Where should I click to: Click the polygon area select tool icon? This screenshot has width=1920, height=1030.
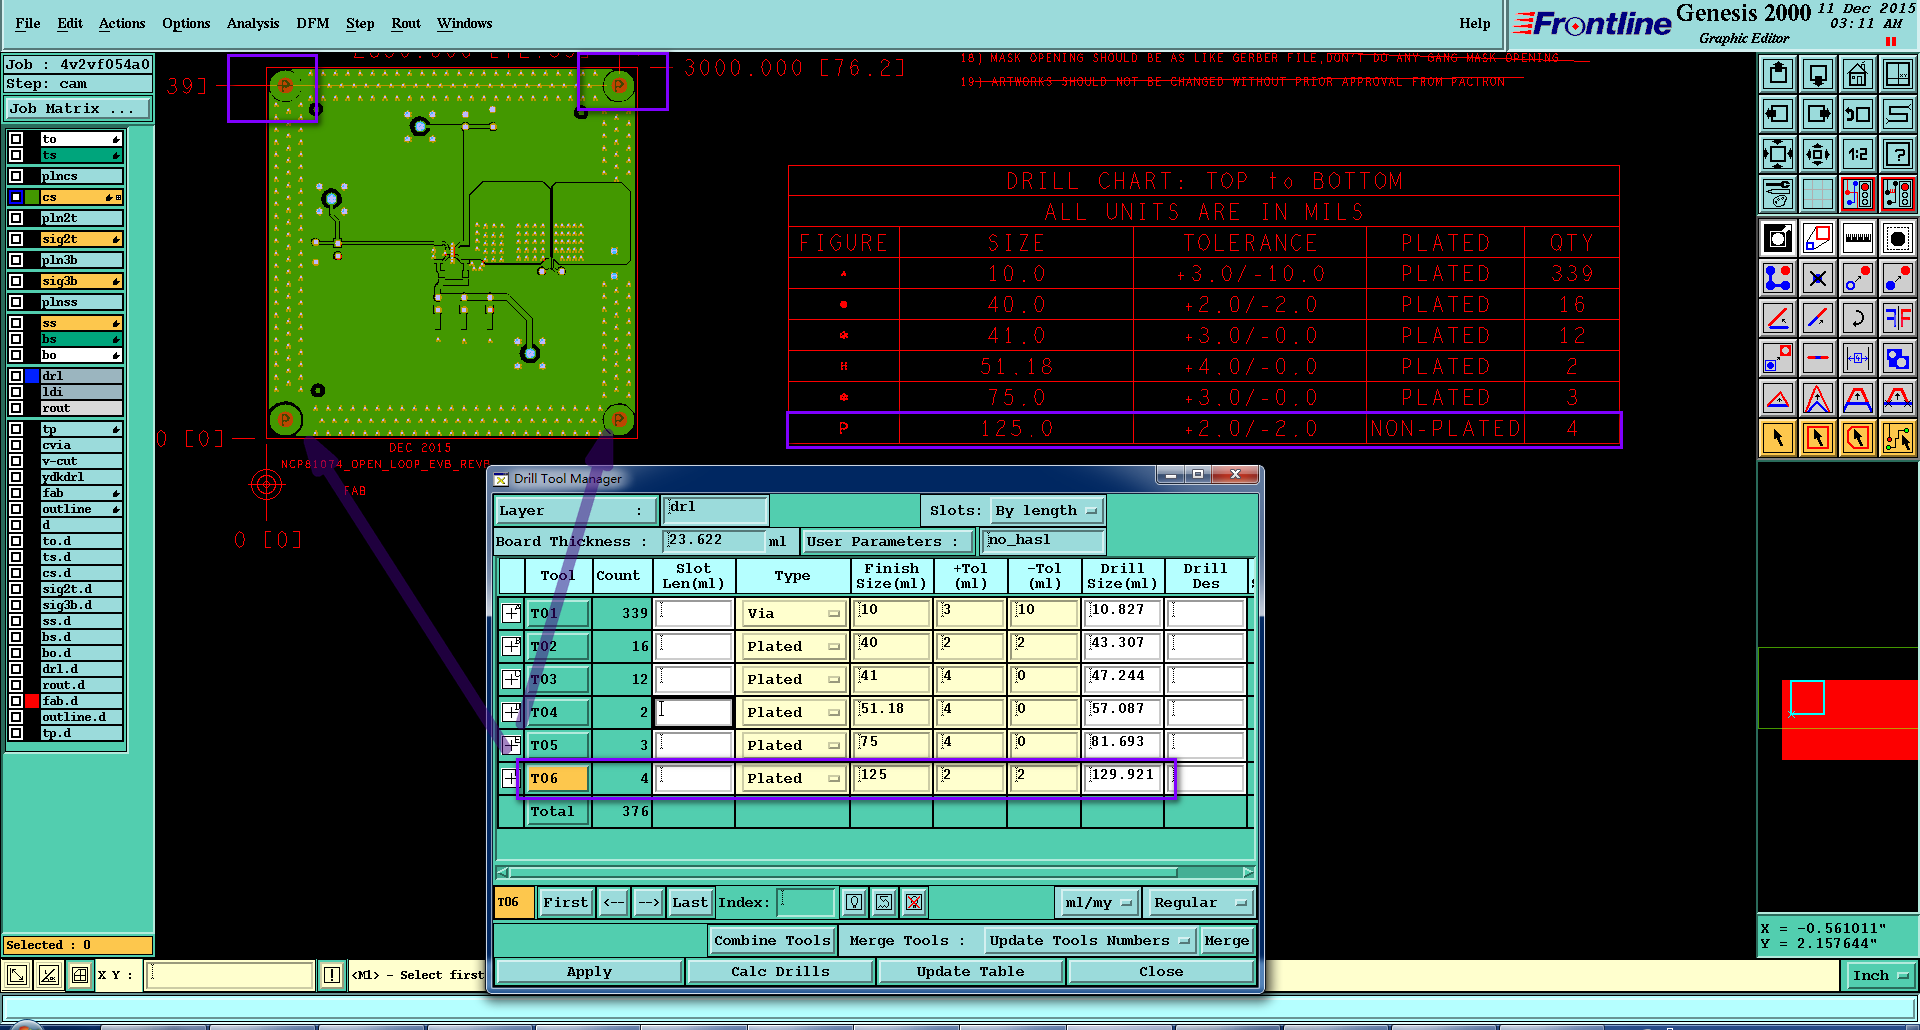1857,438
